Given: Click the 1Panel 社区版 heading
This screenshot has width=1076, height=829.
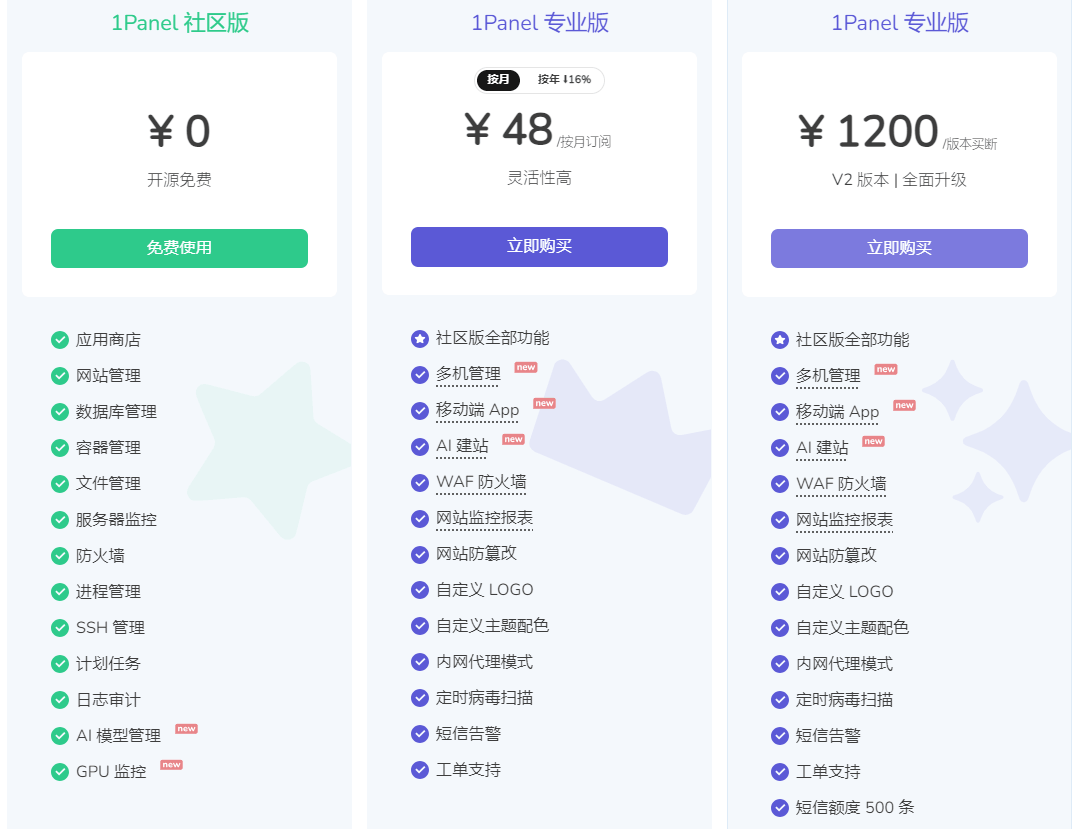Looking at the screenshot, I should (x=180, y=23).
